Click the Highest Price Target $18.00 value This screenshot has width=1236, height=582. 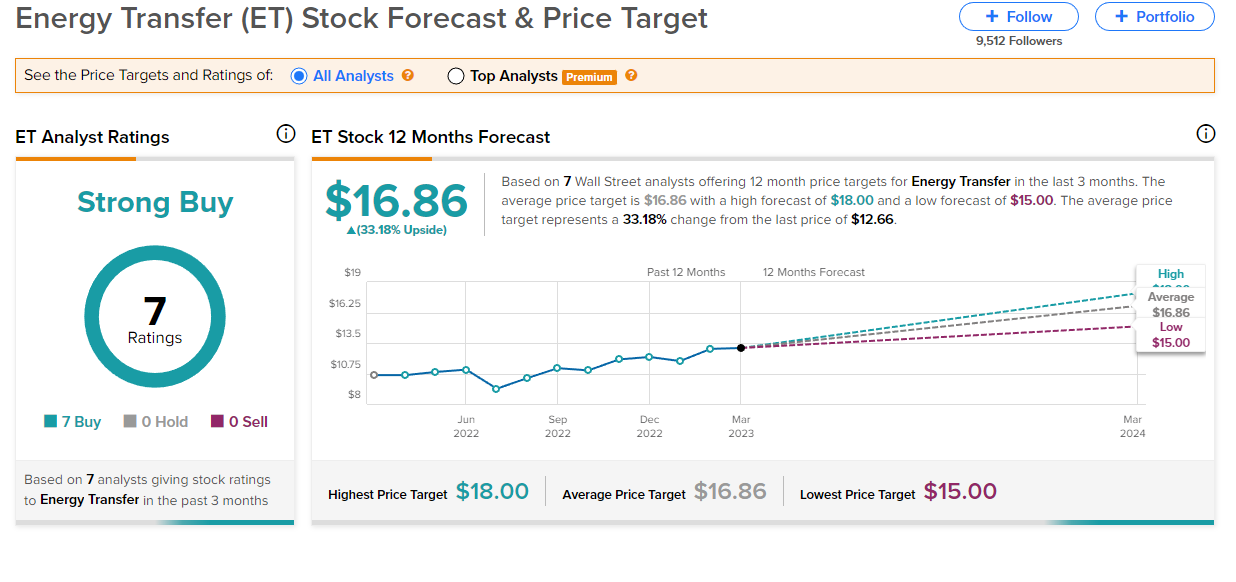[492, 492]
